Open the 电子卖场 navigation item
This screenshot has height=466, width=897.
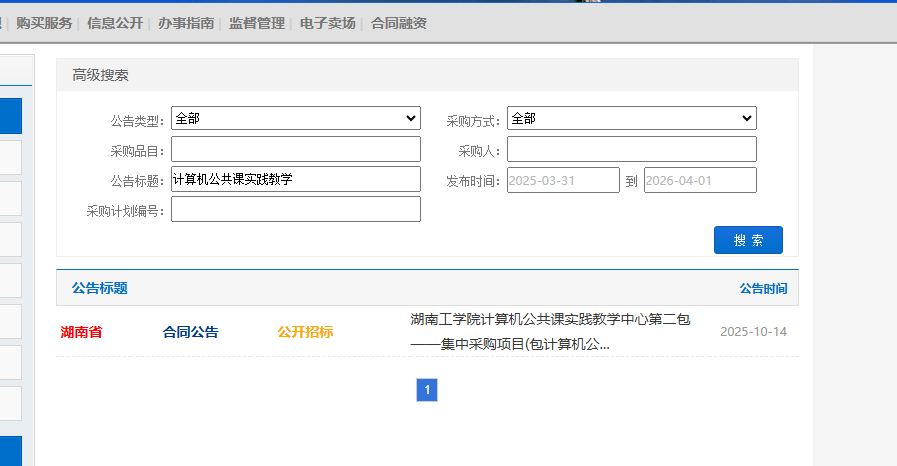328,23
